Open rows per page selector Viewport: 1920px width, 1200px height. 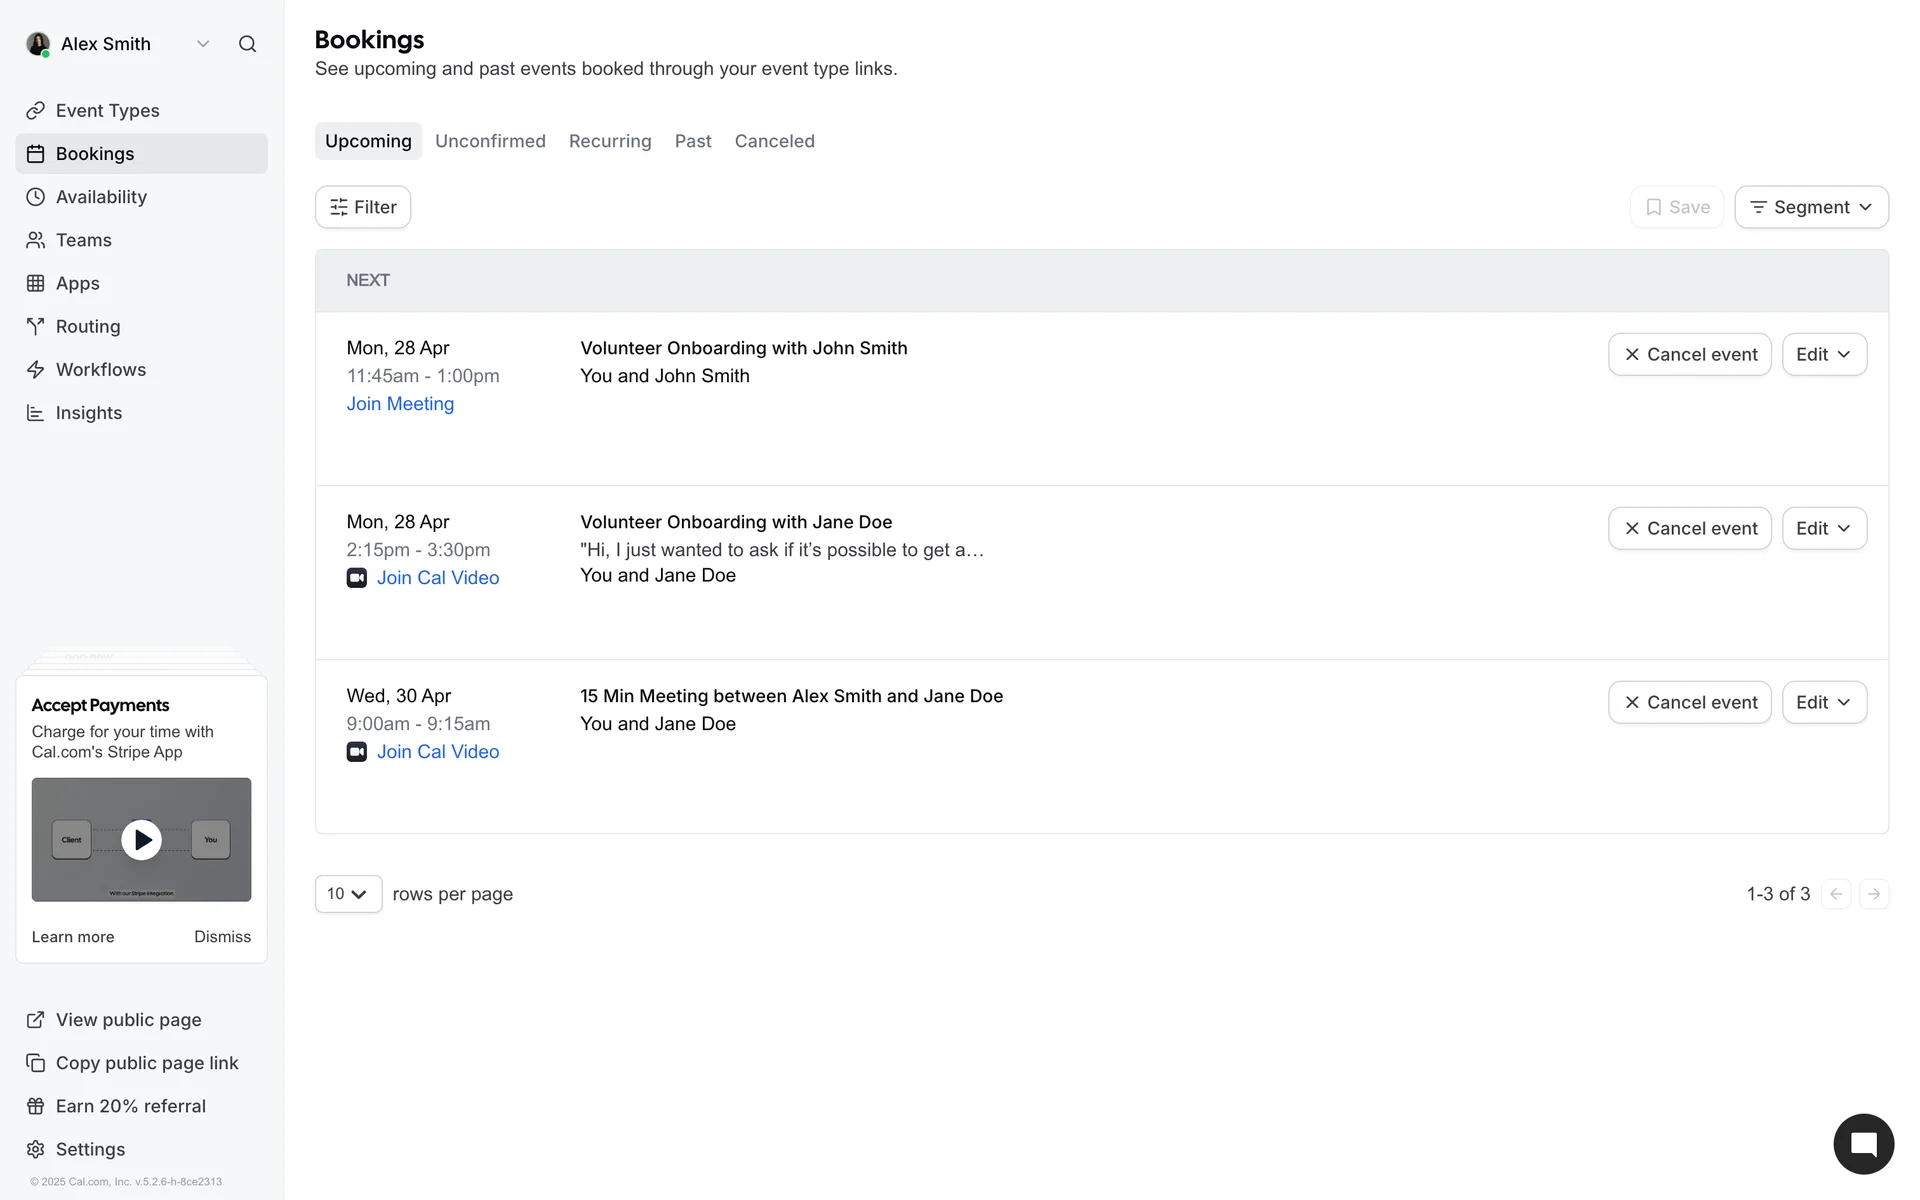348,894
